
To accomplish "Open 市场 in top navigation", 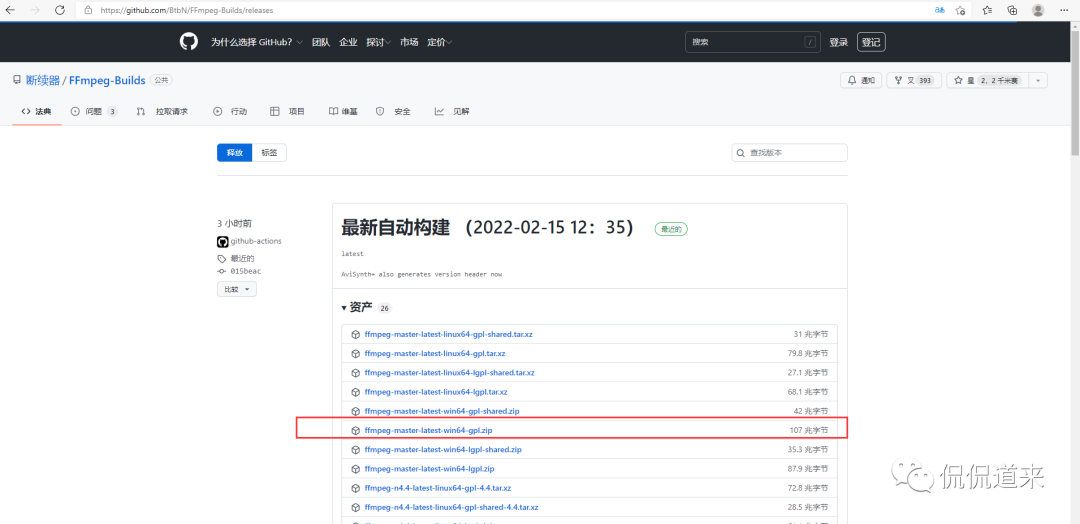I will [x=409, y=42].
